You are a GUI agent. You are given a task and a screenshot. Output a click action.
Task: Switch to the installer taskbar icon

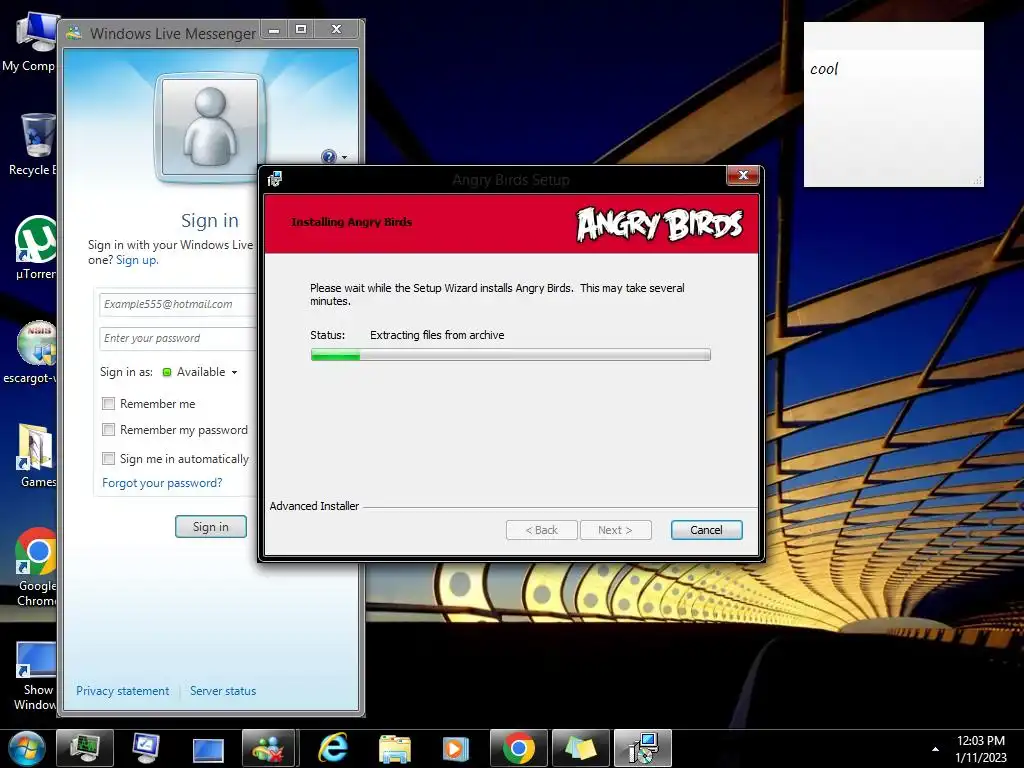[643, 748]
